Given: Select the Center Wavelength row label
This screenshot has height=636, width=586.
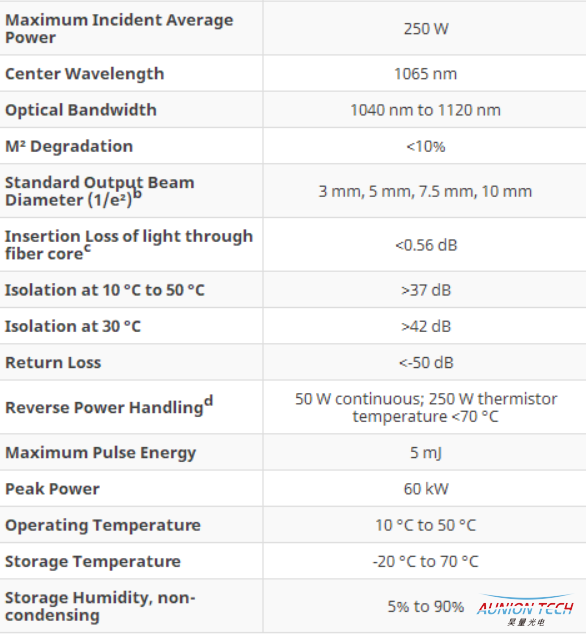Looking at the screenshot, I should (x=84, y=74).
